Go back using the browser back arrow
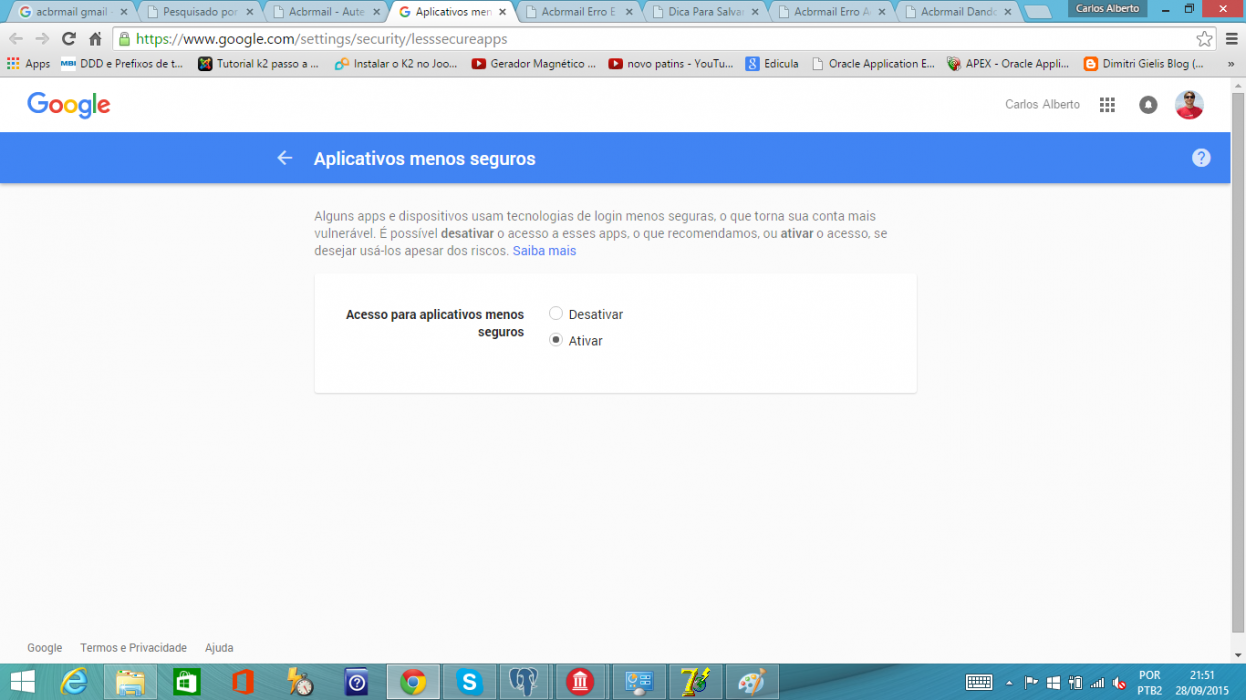This screenshot has width=1246, height=700. 16,39
